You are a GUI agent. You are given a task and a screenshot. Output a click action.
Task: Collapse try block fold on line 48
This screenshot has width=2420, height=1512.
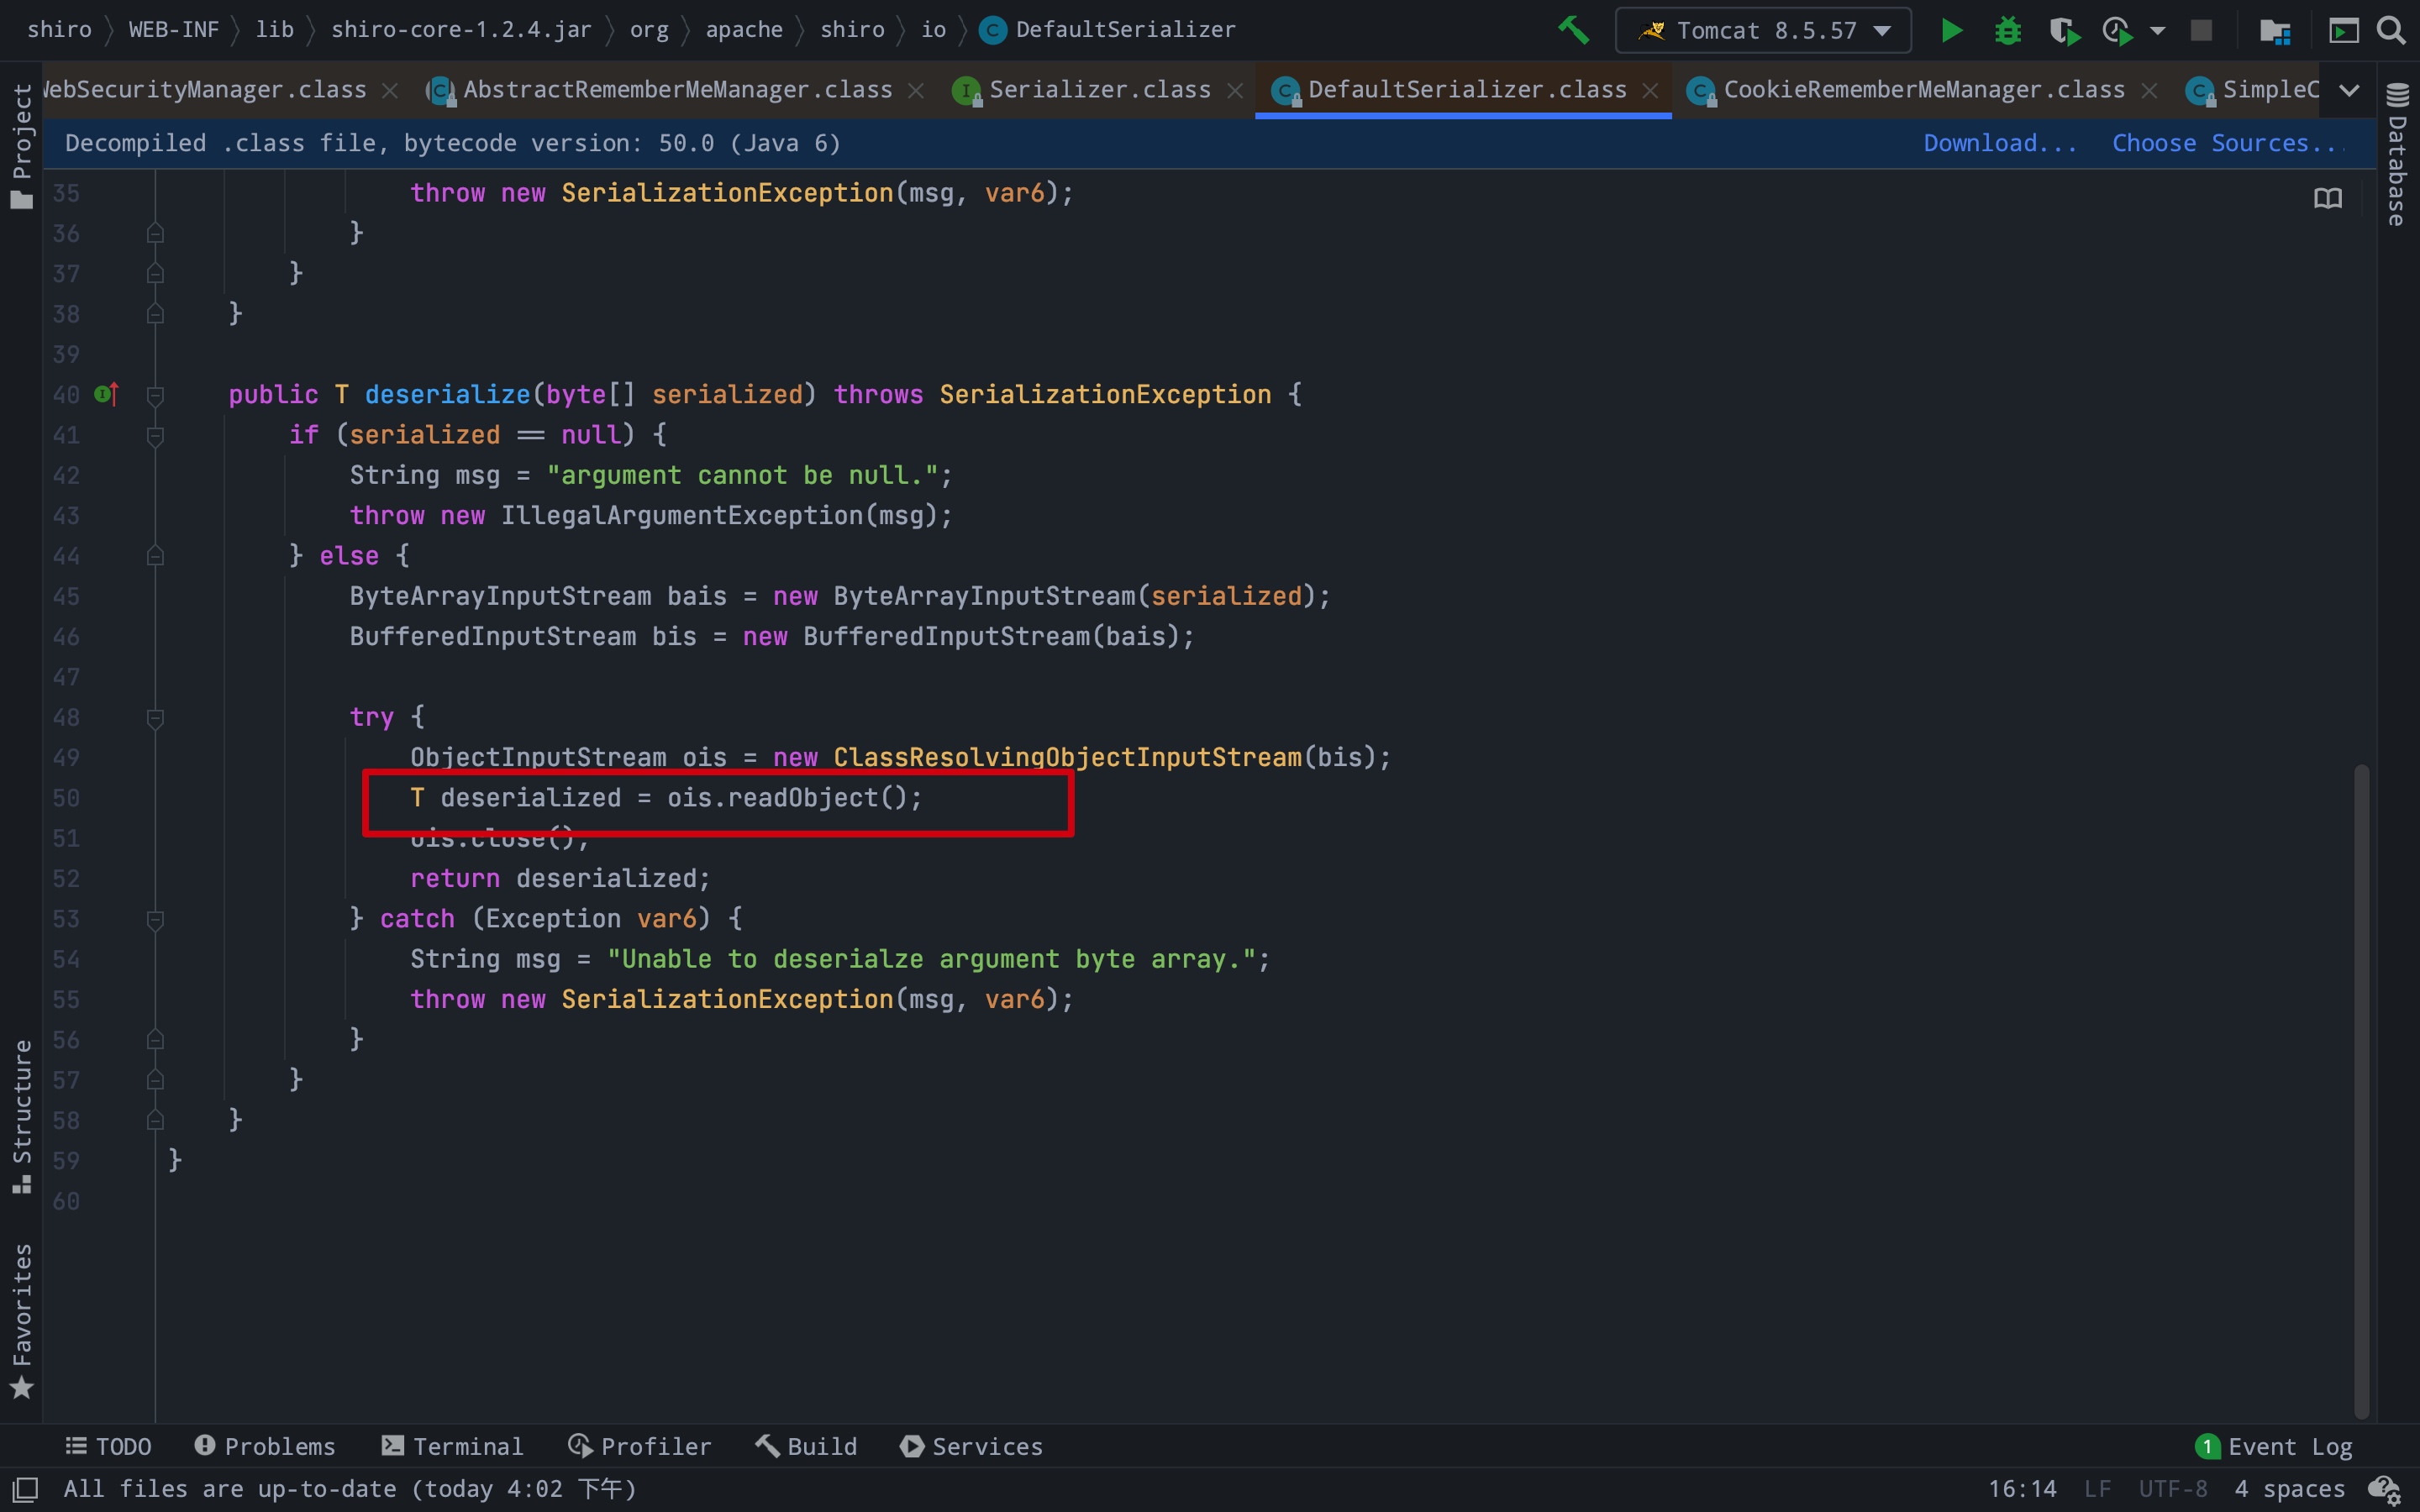tap(155, 717)
